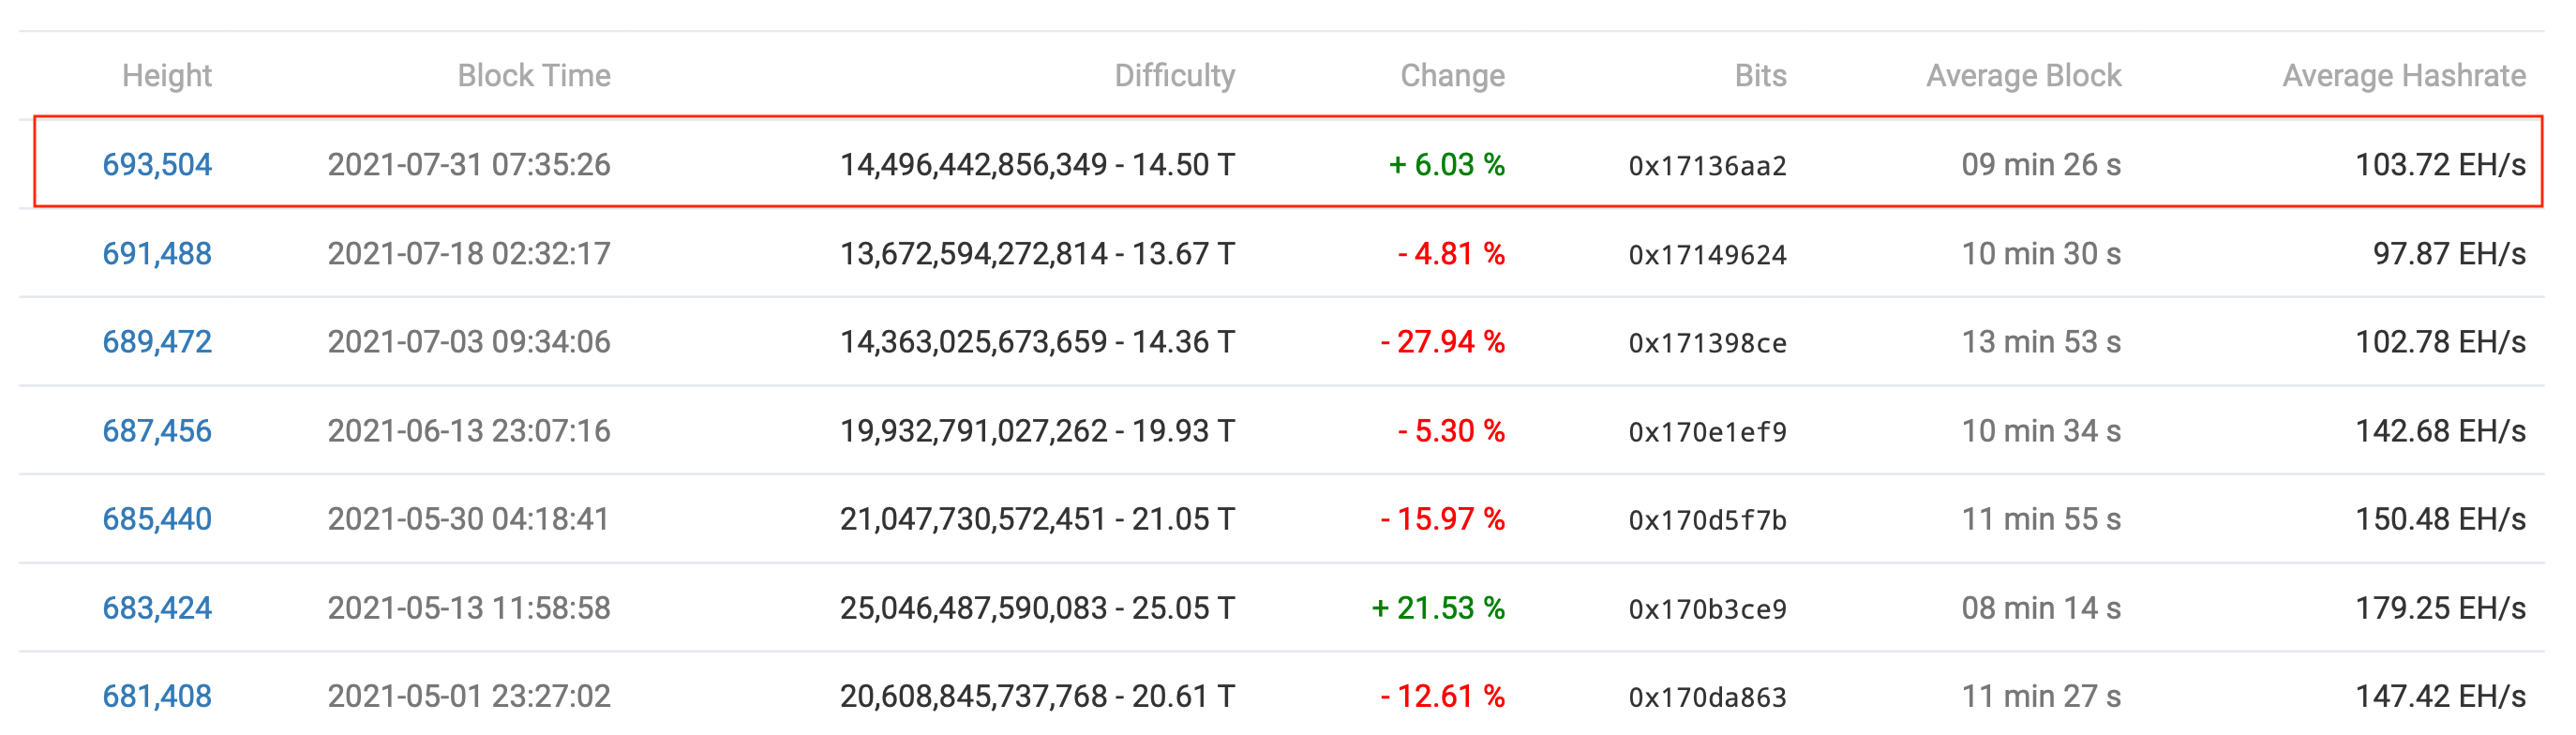
Task: Select the + 6.03 % change value
Action: (1446, 164)
